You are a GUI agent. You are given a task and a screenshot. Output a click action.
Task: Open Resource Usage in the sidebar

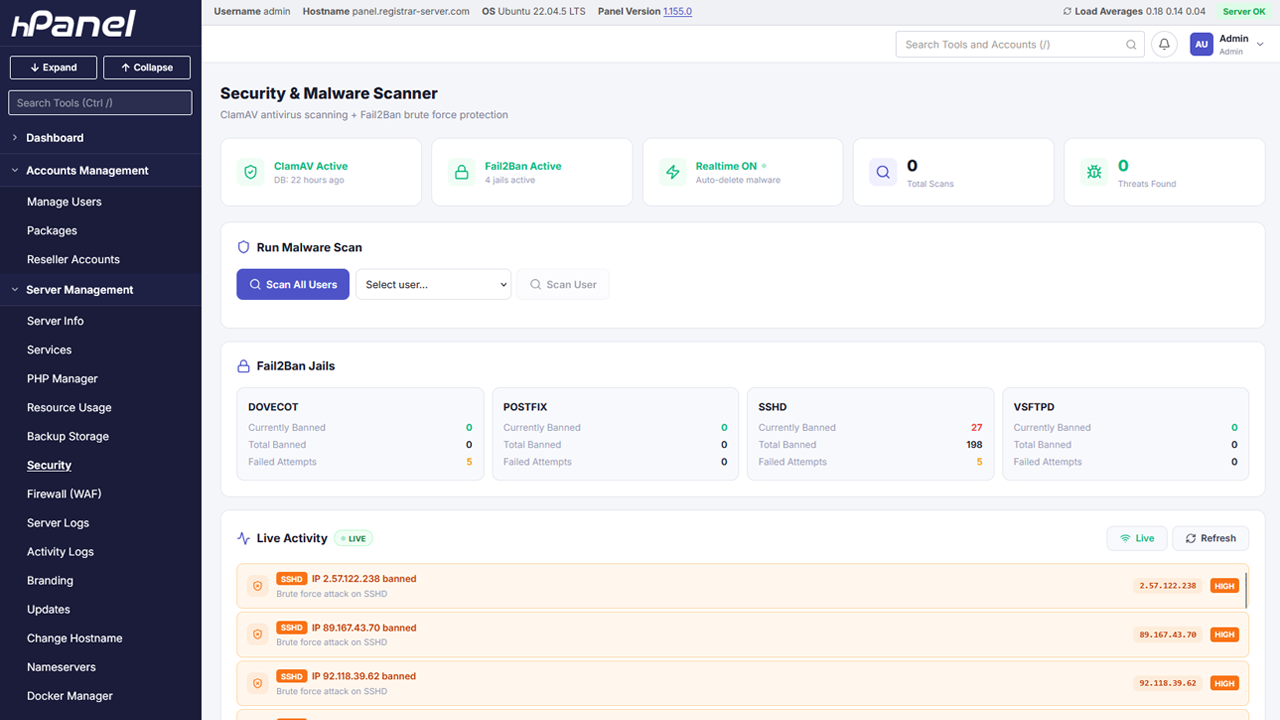coord(69,408)
